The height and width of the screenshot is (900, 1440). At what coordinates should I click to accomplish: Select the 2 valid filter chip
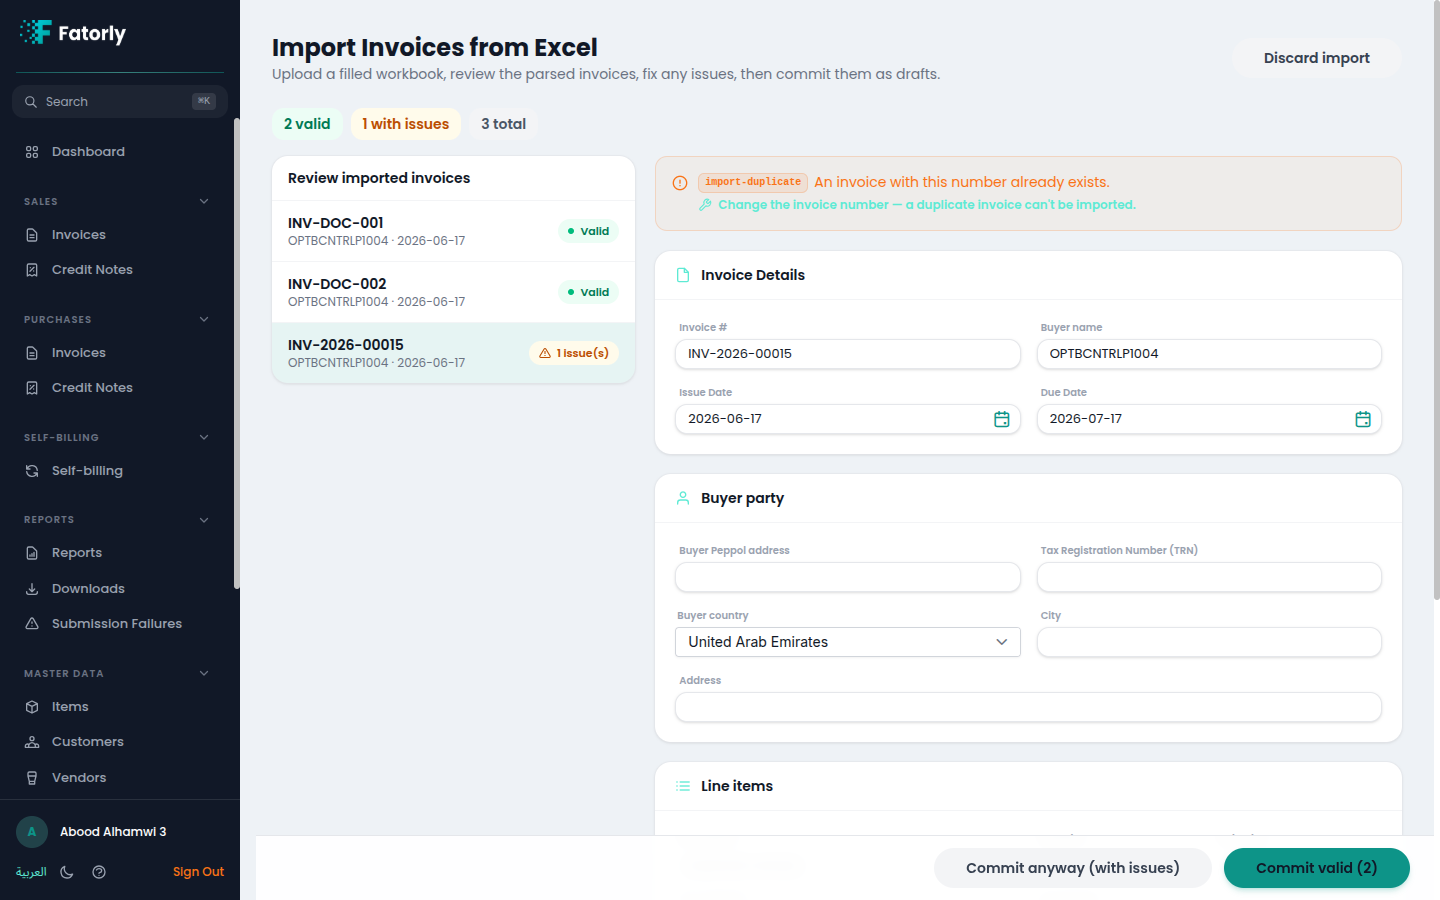click(307, 124)
